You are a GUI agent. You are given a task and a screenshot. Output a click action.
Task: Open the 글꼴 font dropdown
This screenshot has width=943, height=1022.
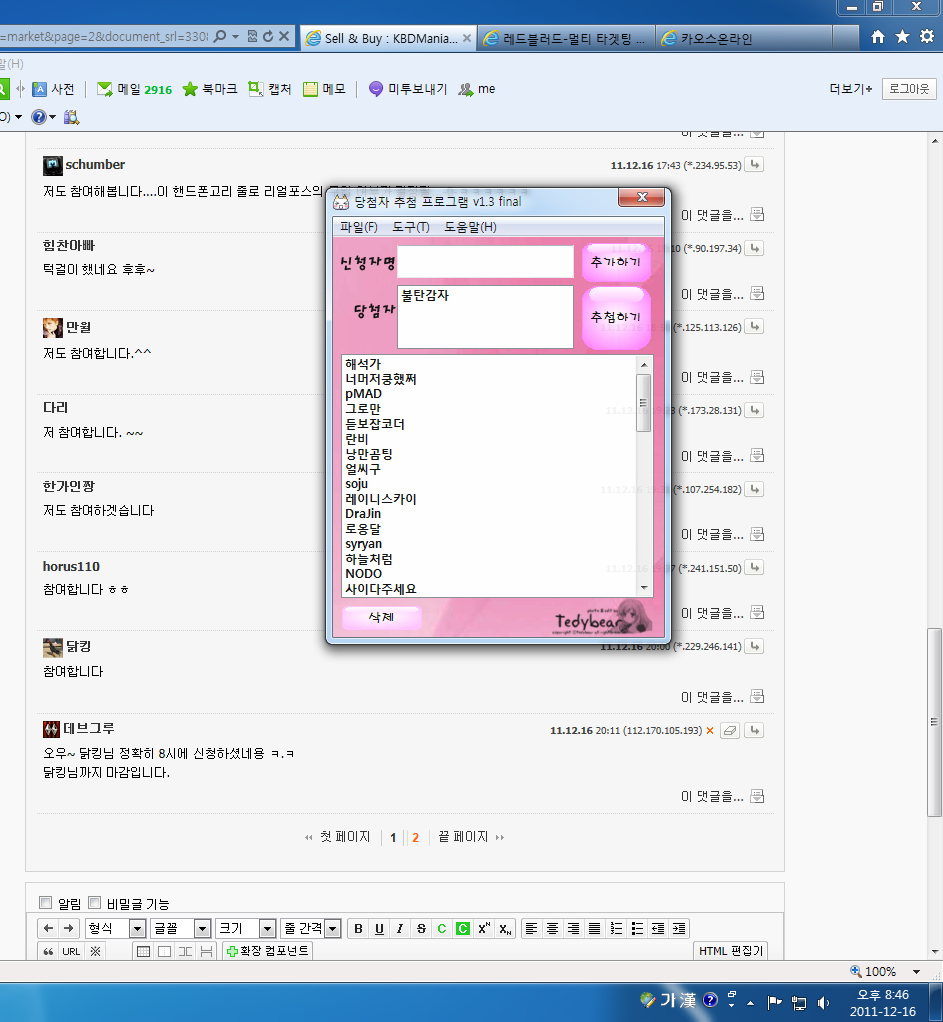(x=181, y=928)
